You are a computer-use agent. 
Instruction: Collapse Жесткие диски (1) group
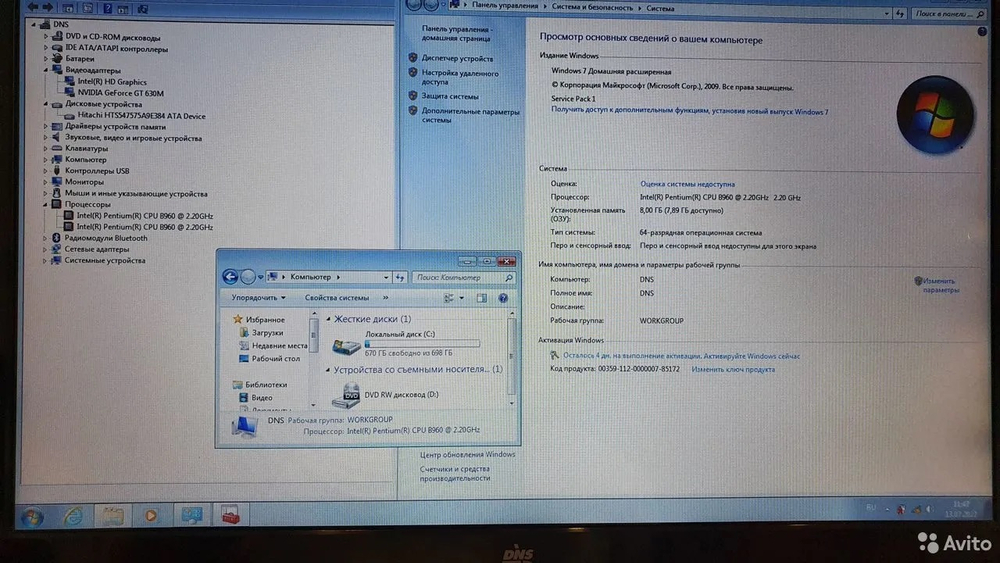click(x=328, y=319)
